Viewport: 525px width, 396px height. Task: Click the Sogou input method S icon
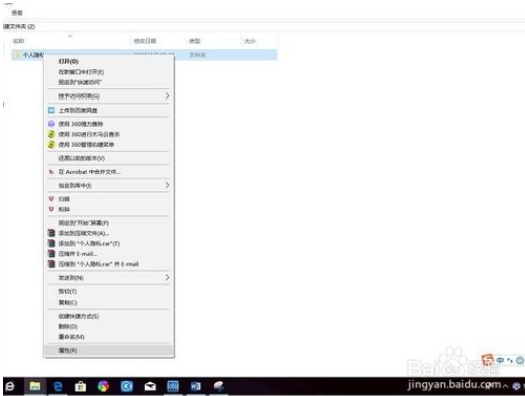click(x=488, y=360)
